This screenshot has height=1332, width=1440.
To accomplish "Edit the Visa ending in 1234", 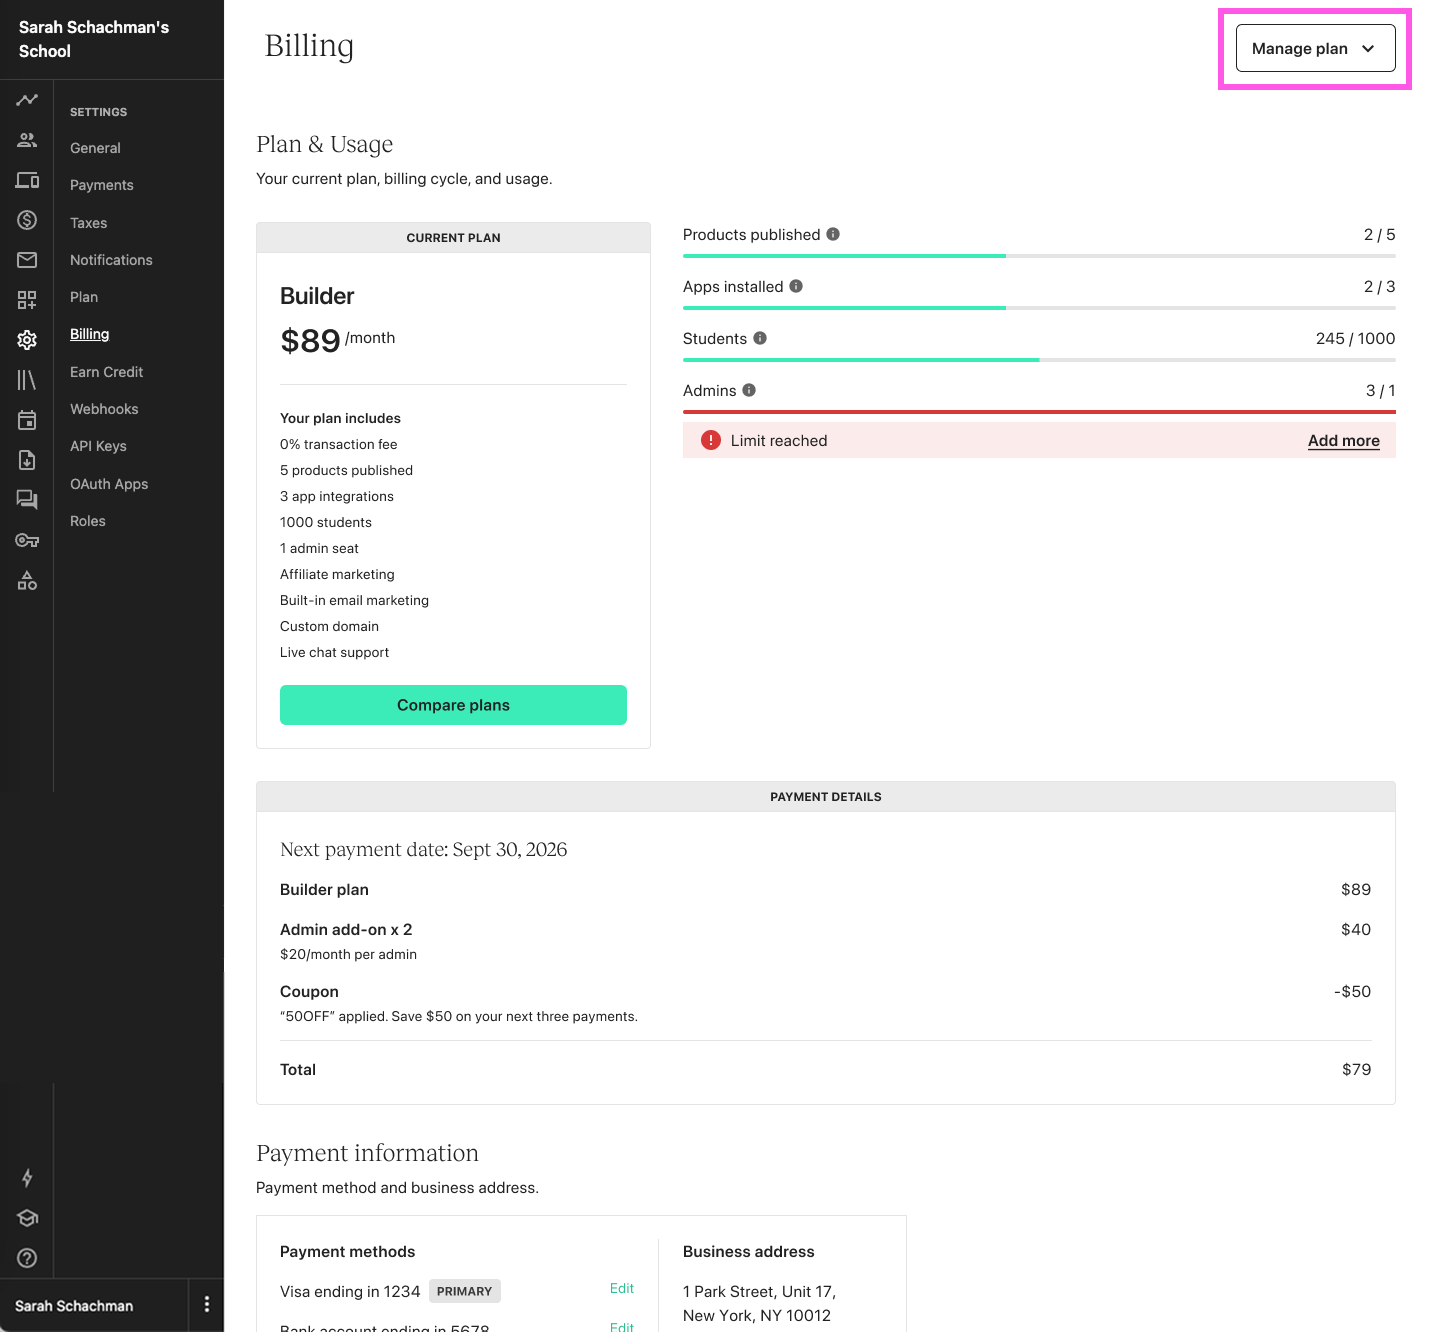I will pyautogui.click(x=622, y=1289).
